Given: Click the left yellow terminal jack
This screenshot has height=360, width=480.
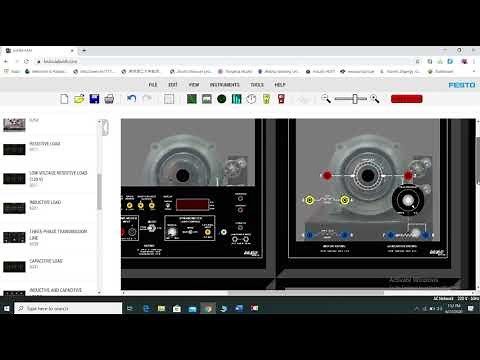Looking at the screenshot, I should [309, 200].
